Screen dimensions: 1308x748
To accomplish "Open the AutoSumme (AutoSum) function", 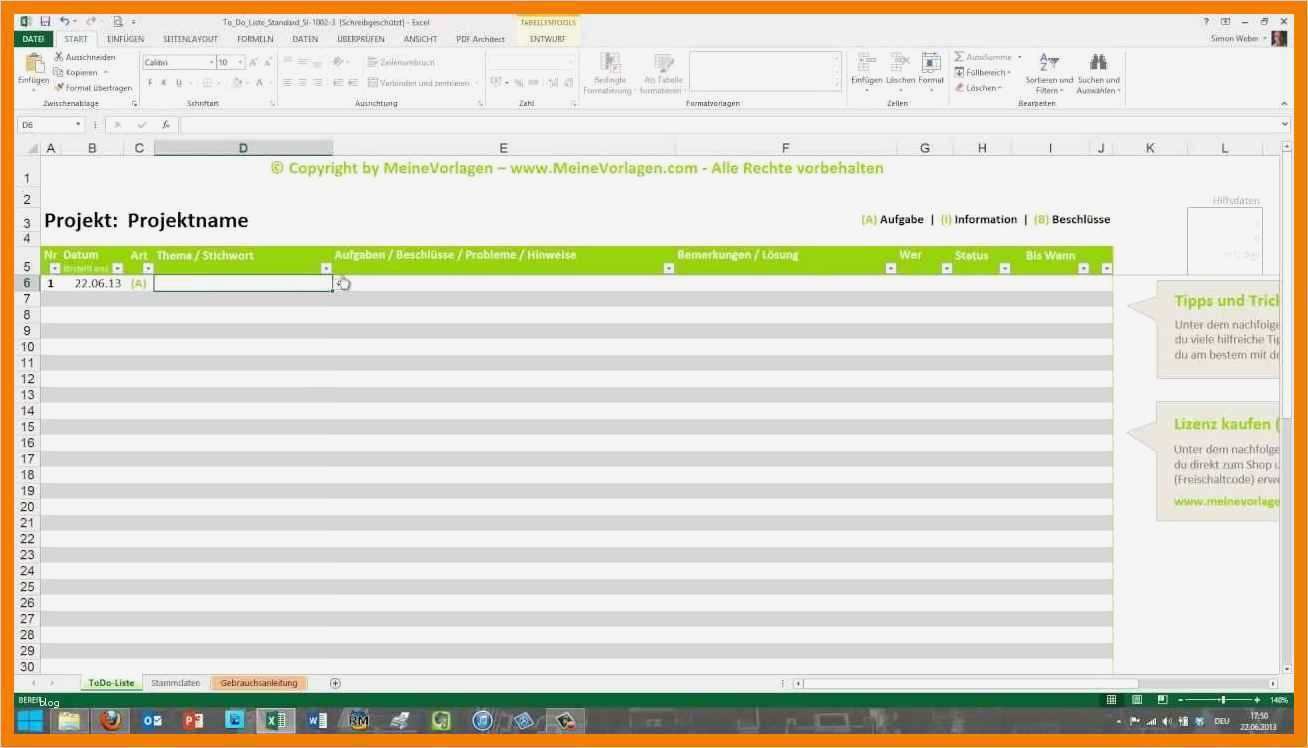I will [x=960, y=57].
